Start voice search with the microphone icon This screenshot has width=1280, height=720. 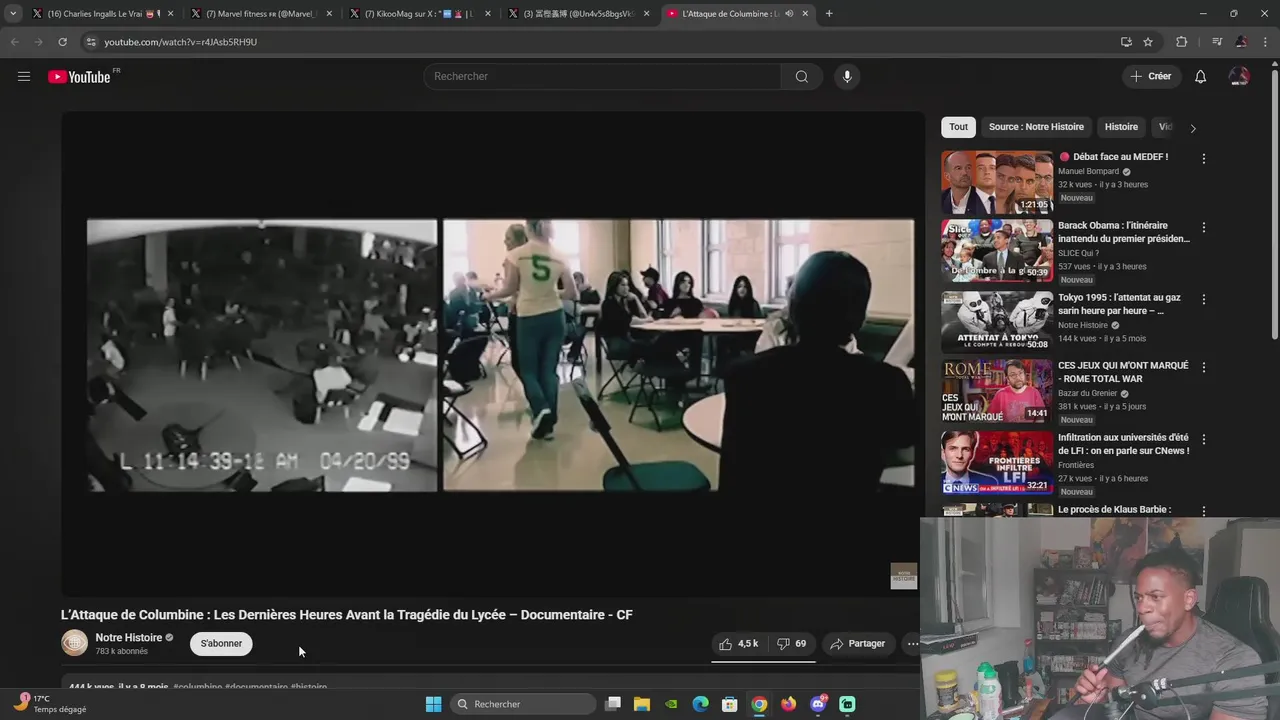click(x=847, y=77)
